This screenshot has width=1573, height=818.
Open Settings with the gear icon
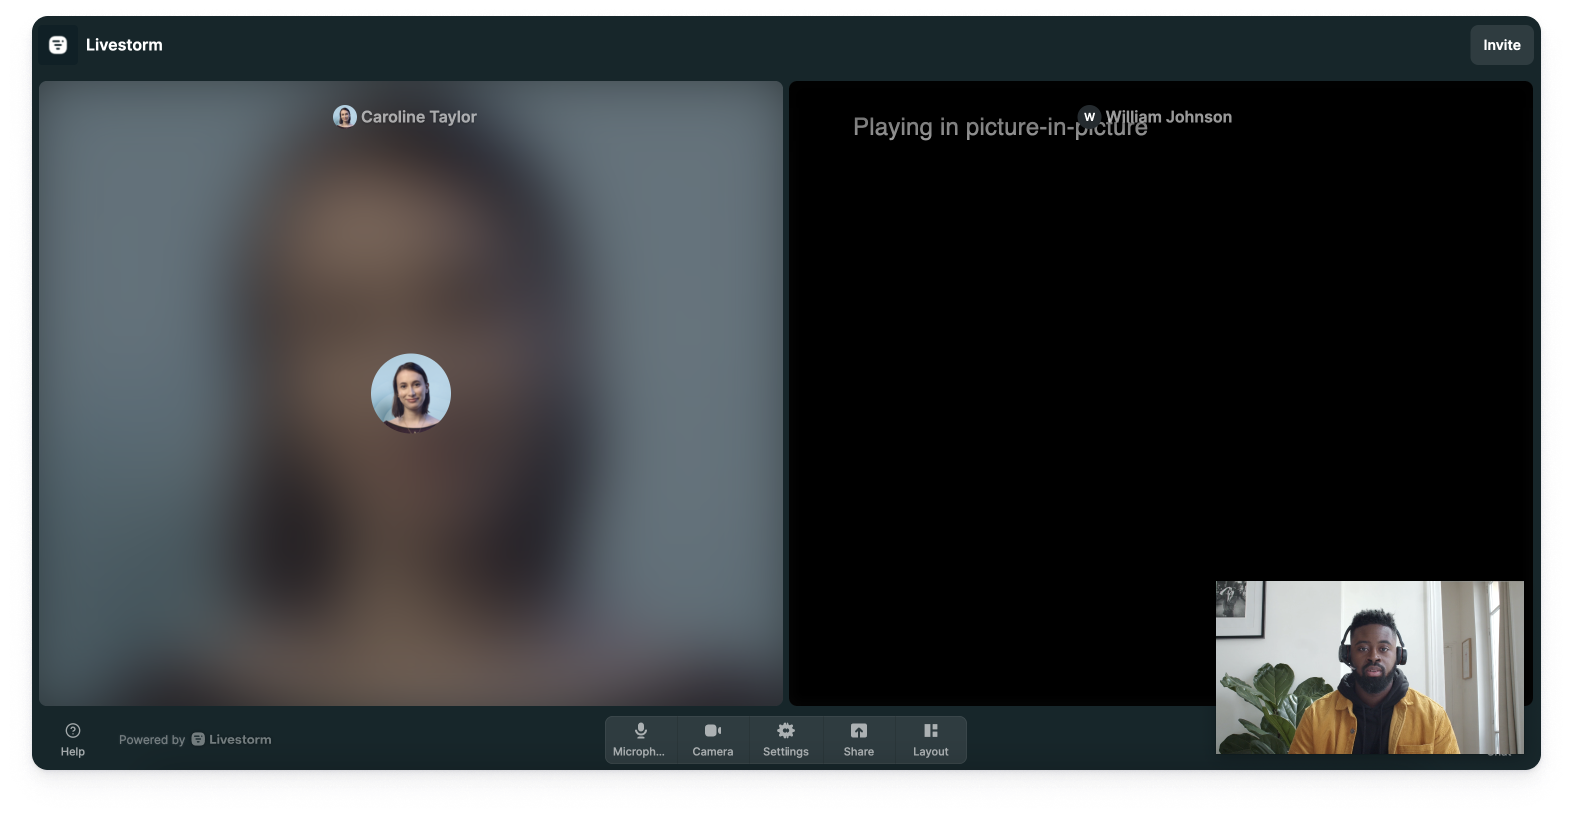(786, 740)
